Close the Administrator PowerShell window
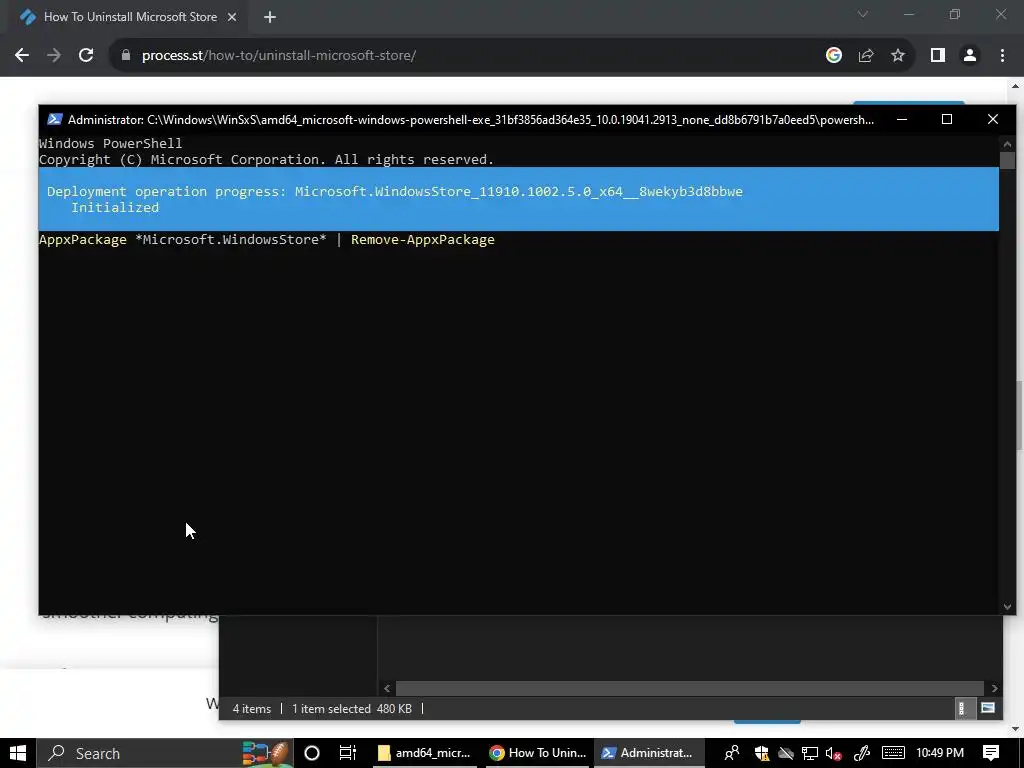This screenshot has height=768, width=1024. pos(993,120)
